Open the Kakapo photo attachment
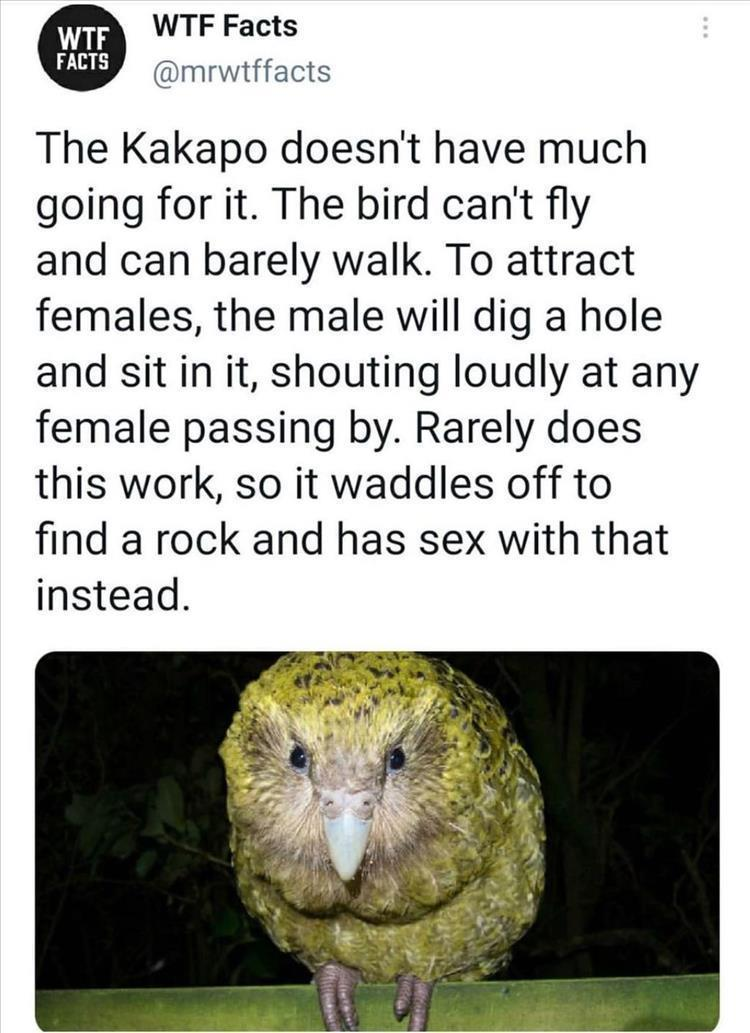 (x=377, y=841)
